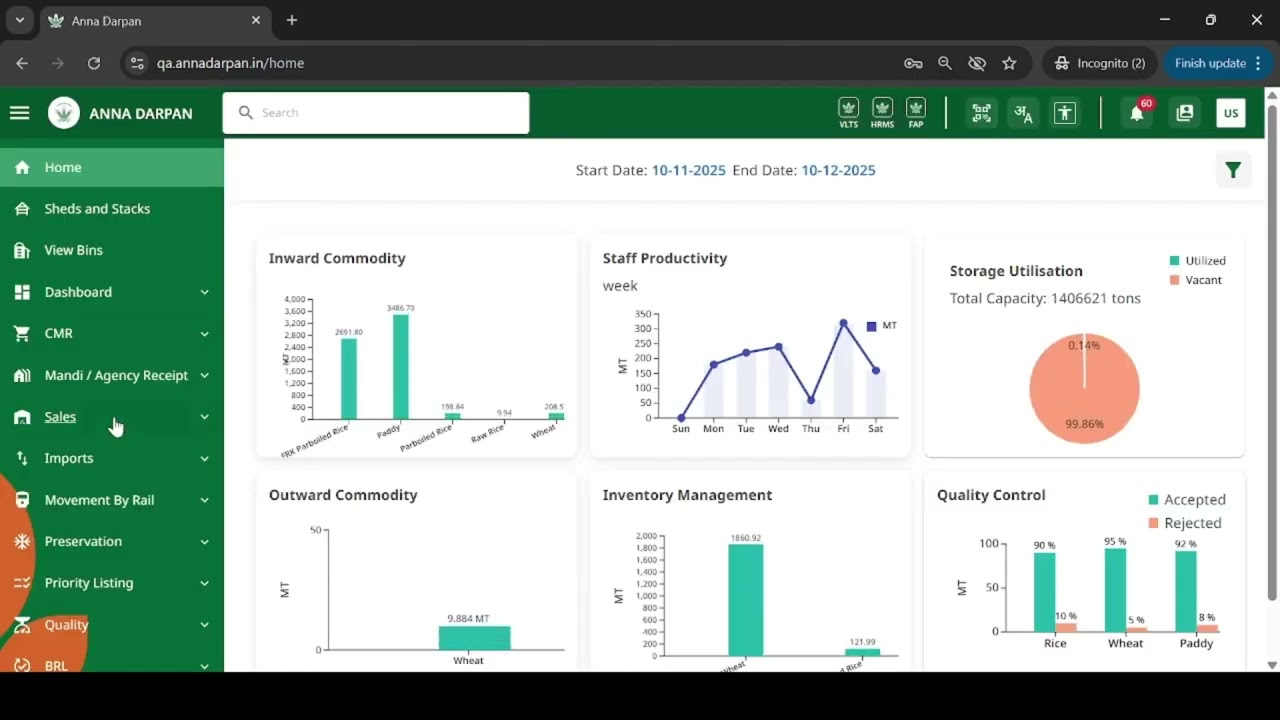Open View Bins from the sidebar
1280x720 pixels.
(x=112, y=250)
